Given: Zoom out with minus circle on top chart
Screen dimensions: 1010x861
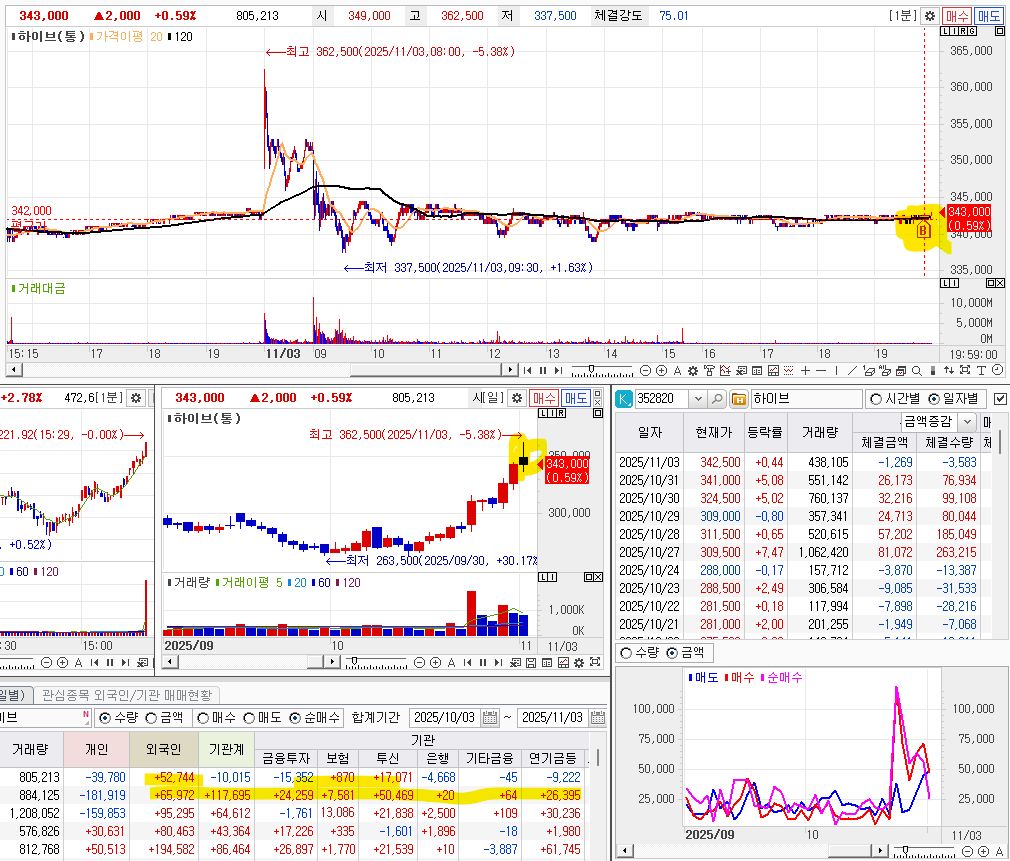Looking at the screenshot, I should (x=645, y=370).
